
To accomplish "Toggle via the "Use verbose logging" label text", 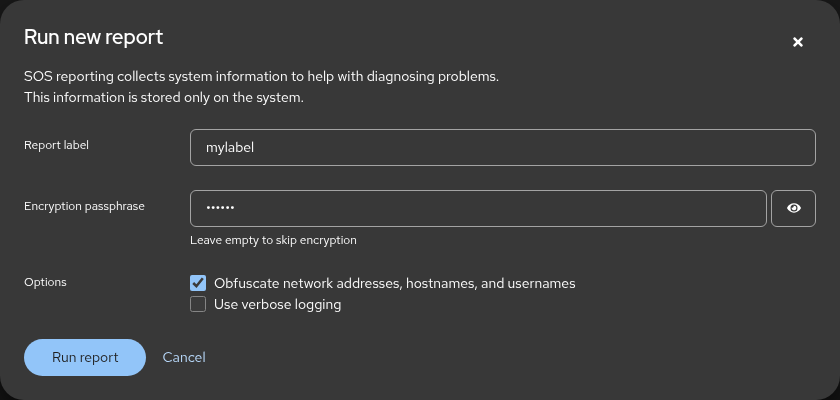I will click(278, 305).
